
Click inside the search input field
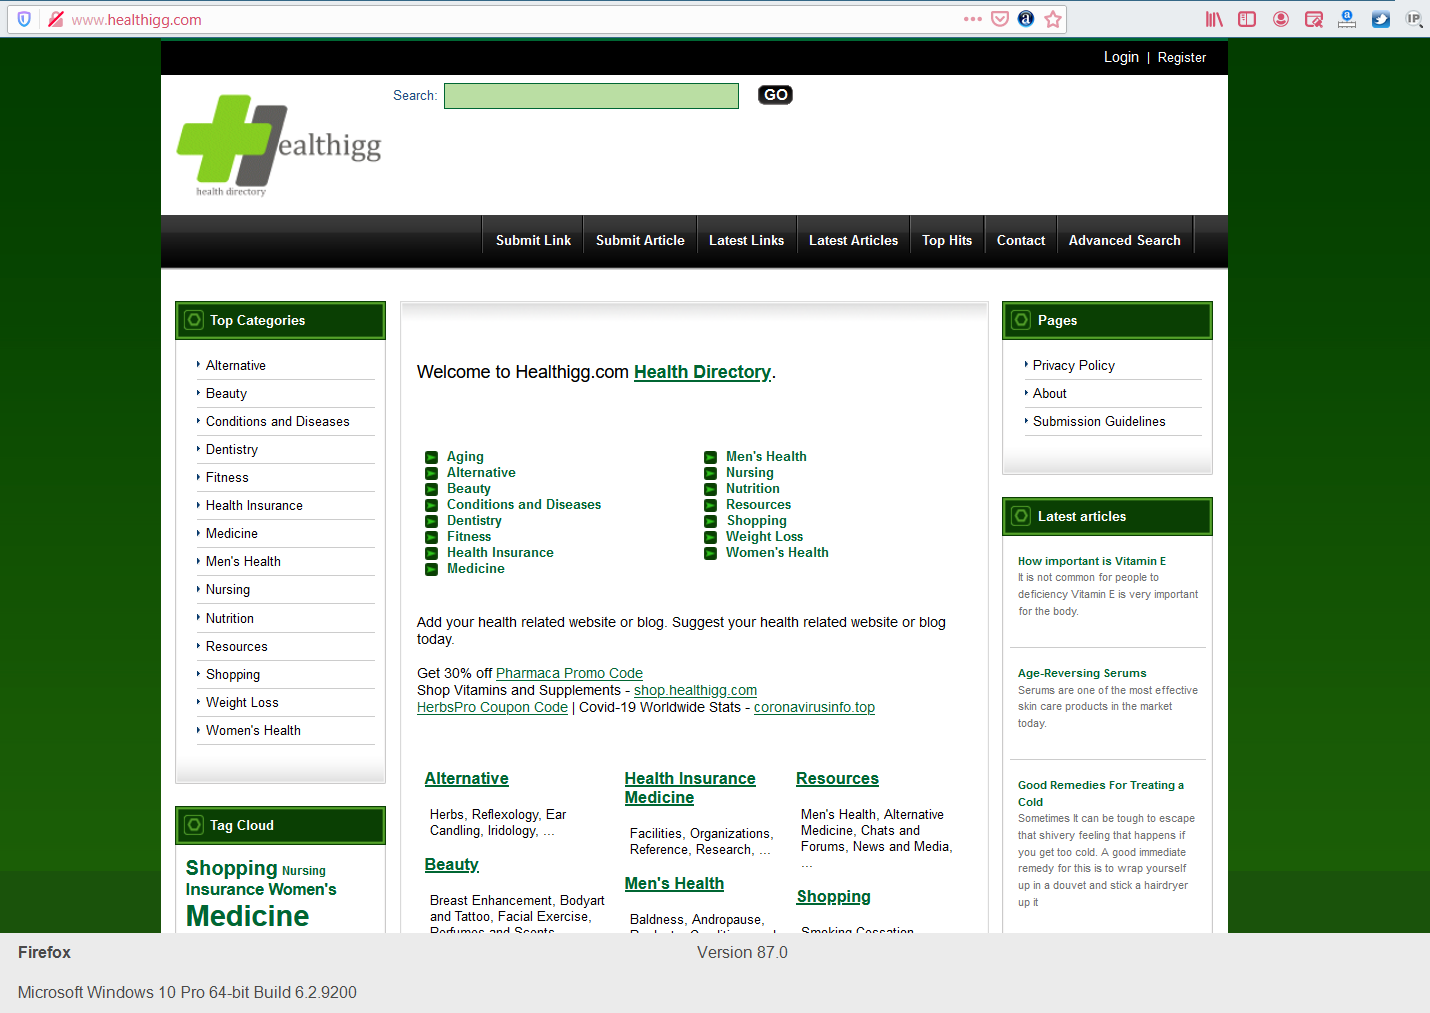[590, 95]
